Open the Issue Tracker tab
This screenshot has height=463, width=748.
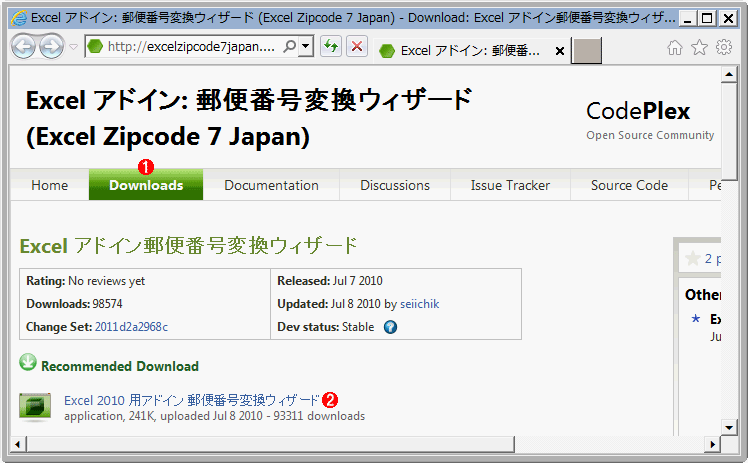(x=510, y=185)
